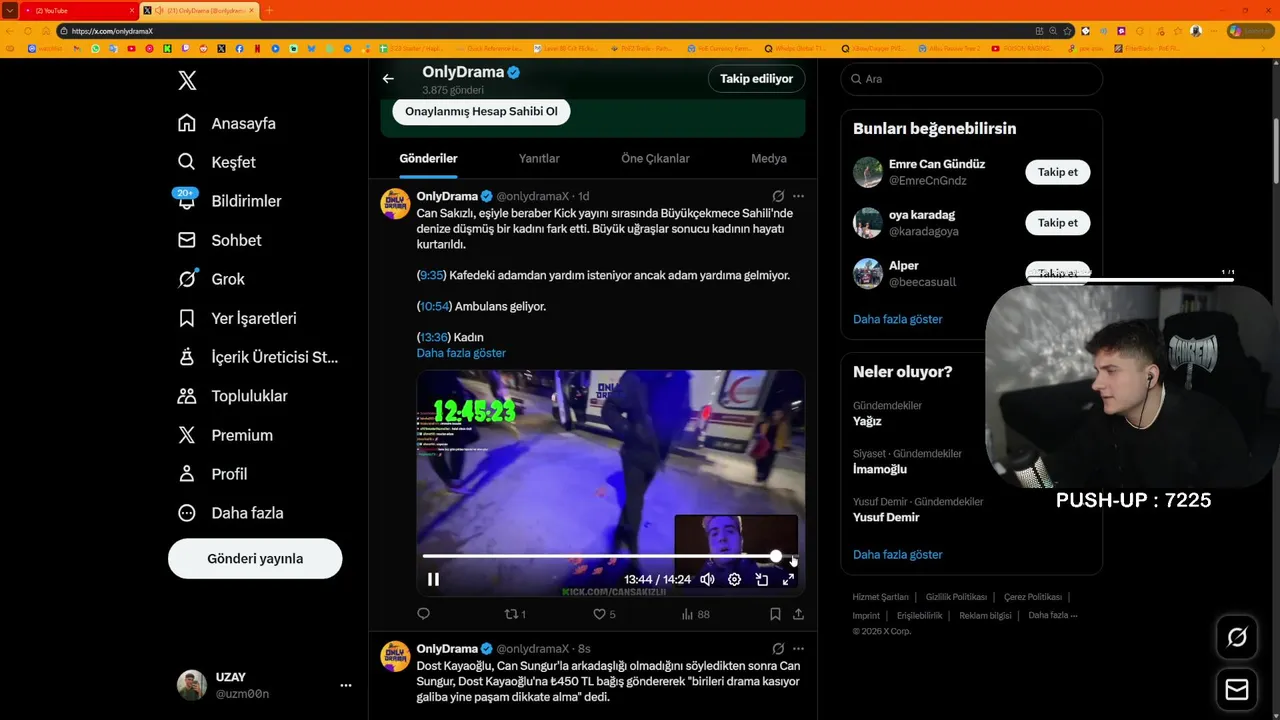Open Grok icon on second post
Viewport: 1280px width, 720px height.
tap(778, 649)
